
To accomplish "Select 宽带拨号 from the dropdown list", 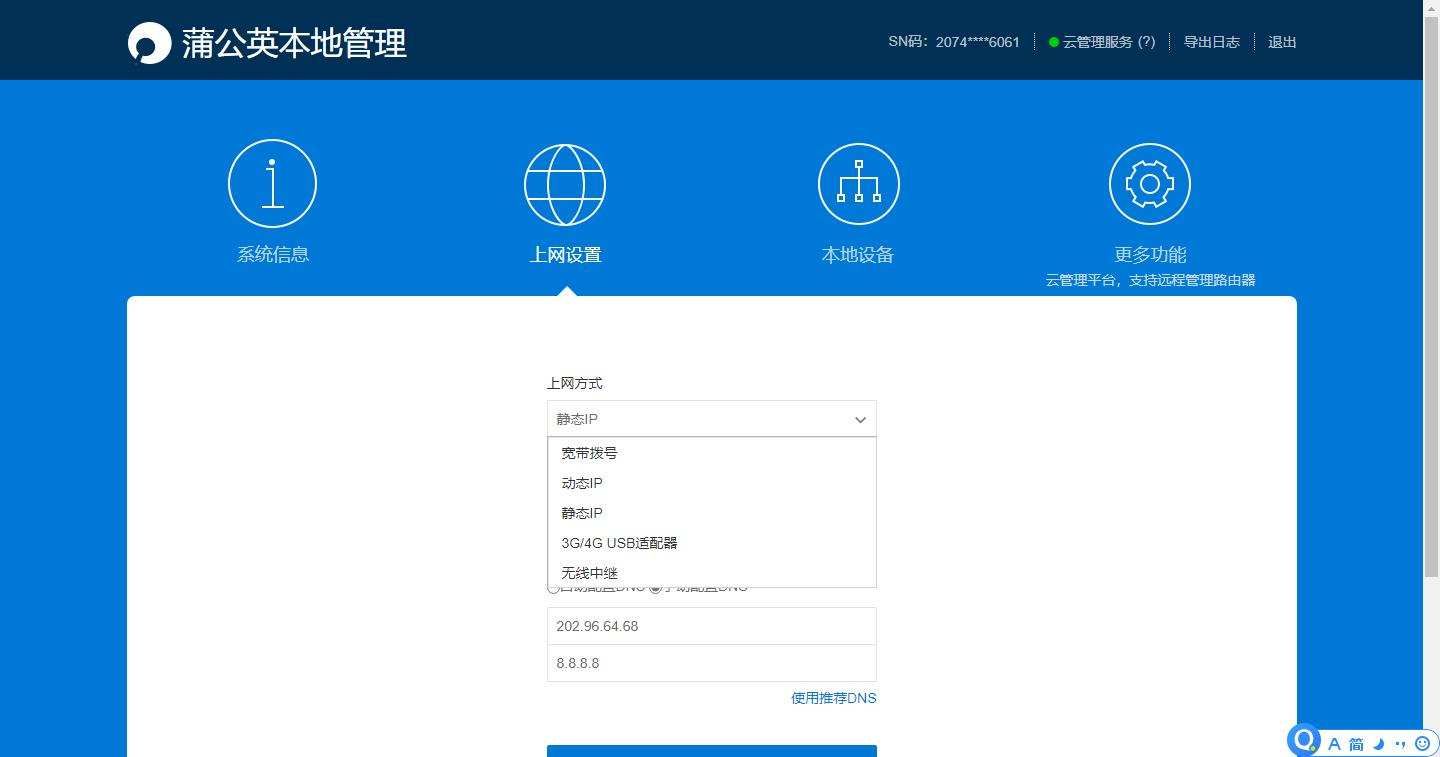I will [589, 453].
